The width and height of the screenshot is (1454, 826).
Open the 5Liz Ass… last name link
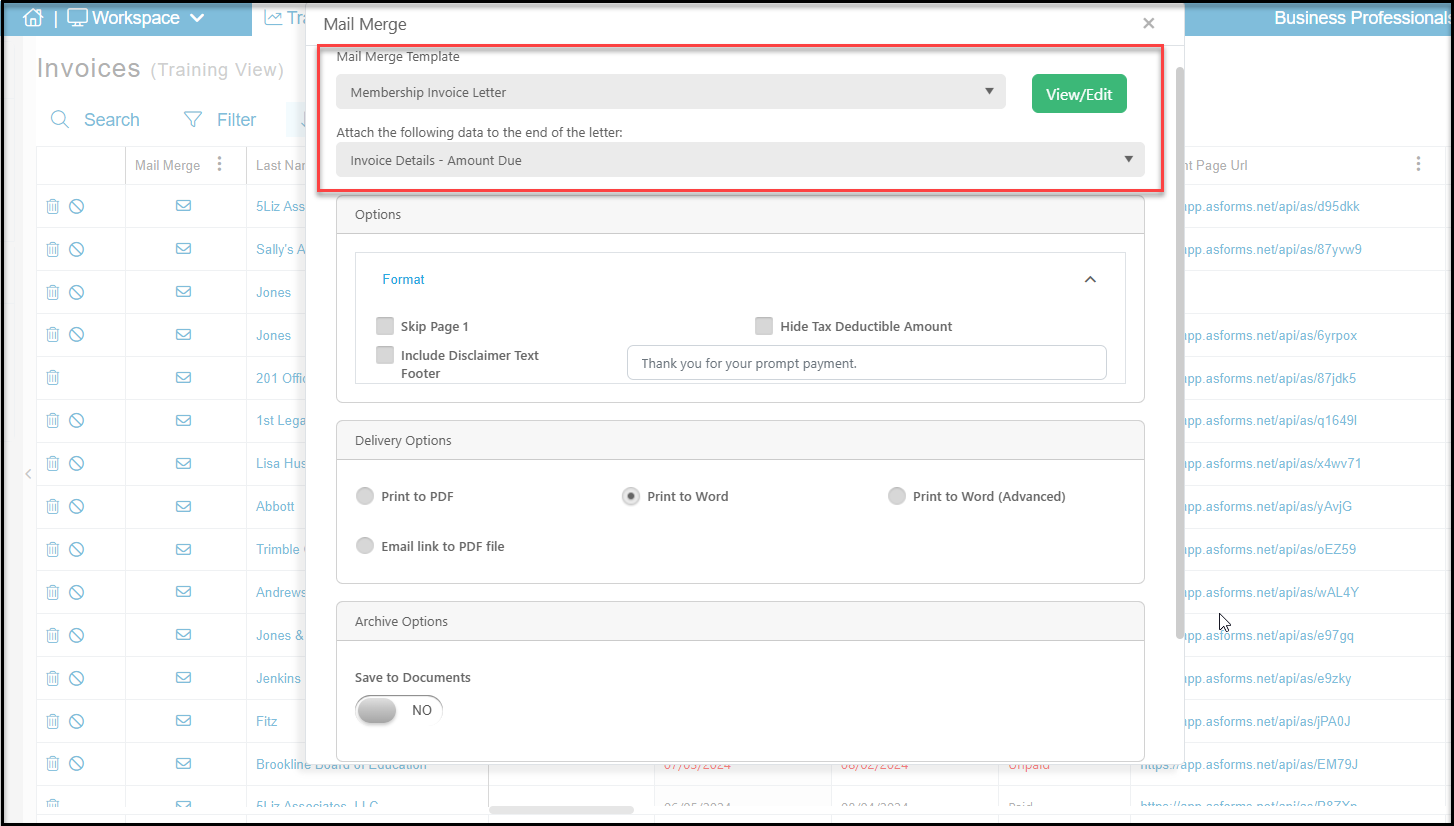280,207
